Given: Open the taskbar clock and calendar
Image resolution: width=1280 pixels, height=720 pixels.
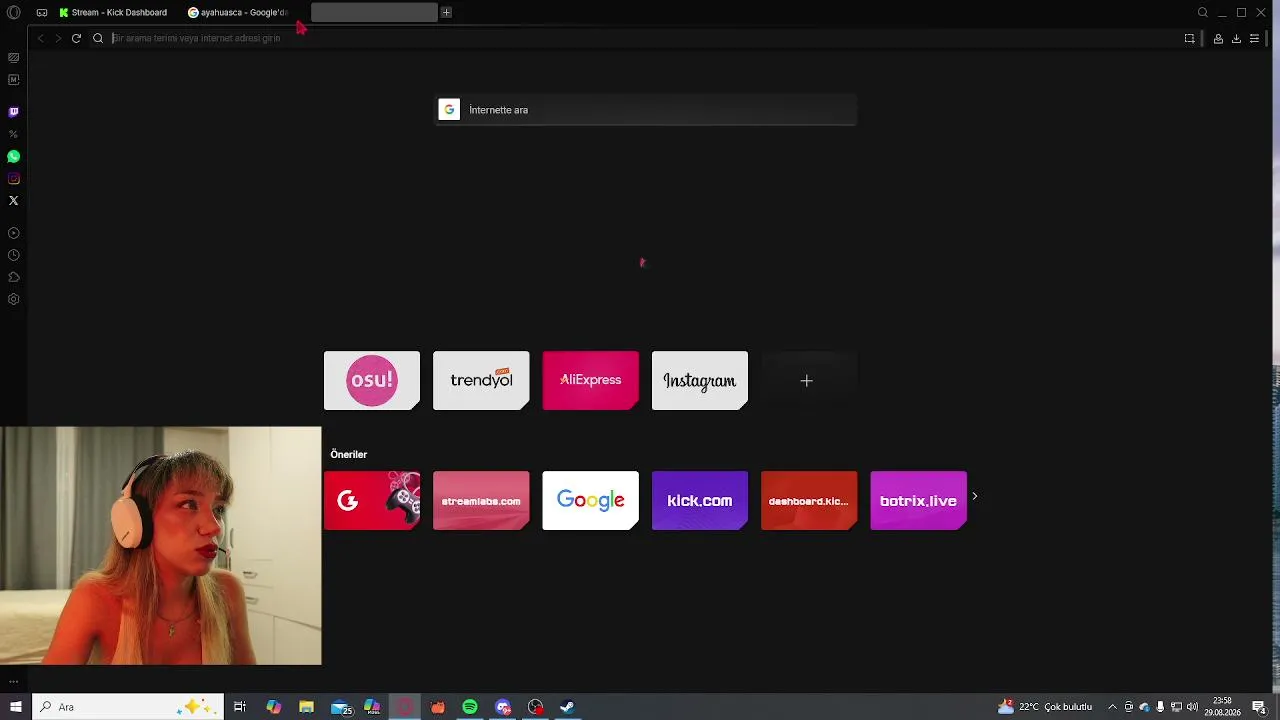Looking at the screenshot, I should coord(1222,707).
